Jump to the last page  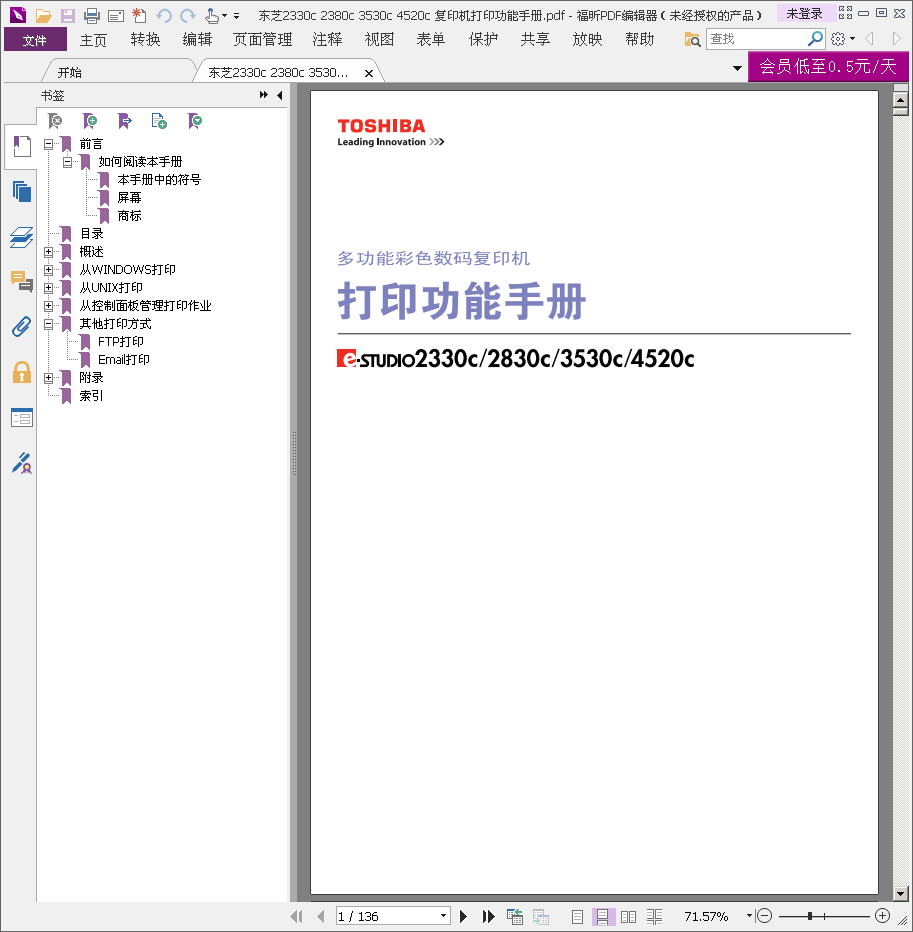click(488, 917)
